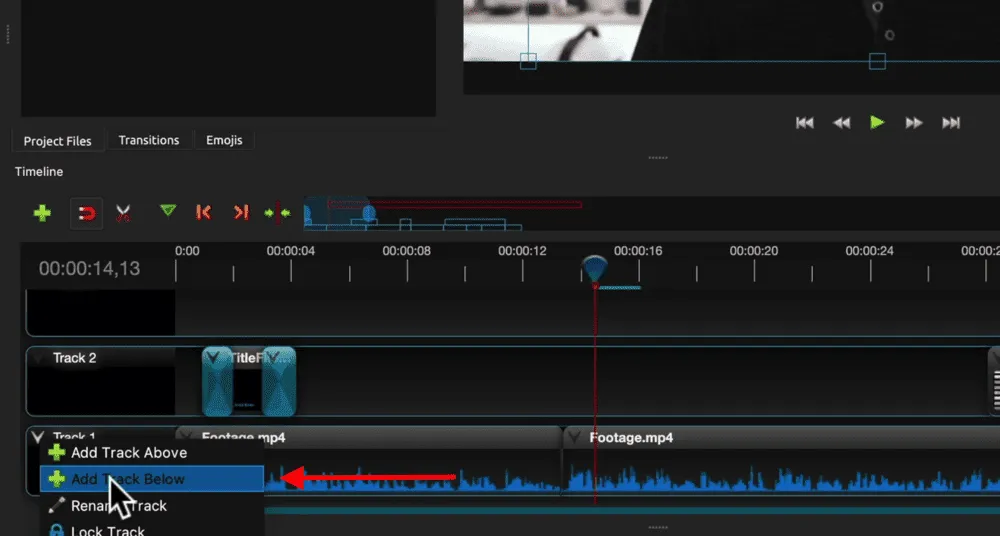Jump to the previous marker

(204, 212)
